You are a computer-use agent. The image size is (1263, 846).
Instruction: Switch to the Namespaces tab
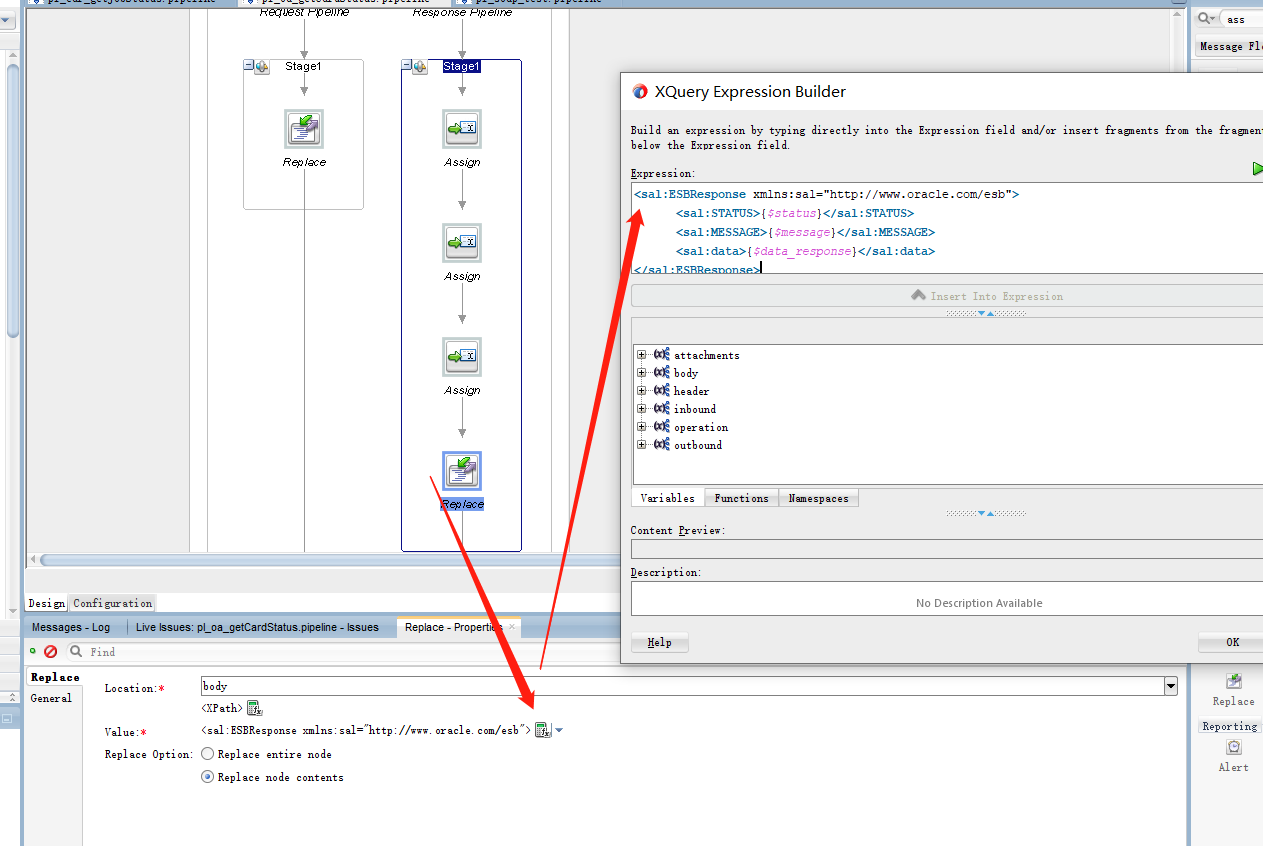(x=819, y=498)
